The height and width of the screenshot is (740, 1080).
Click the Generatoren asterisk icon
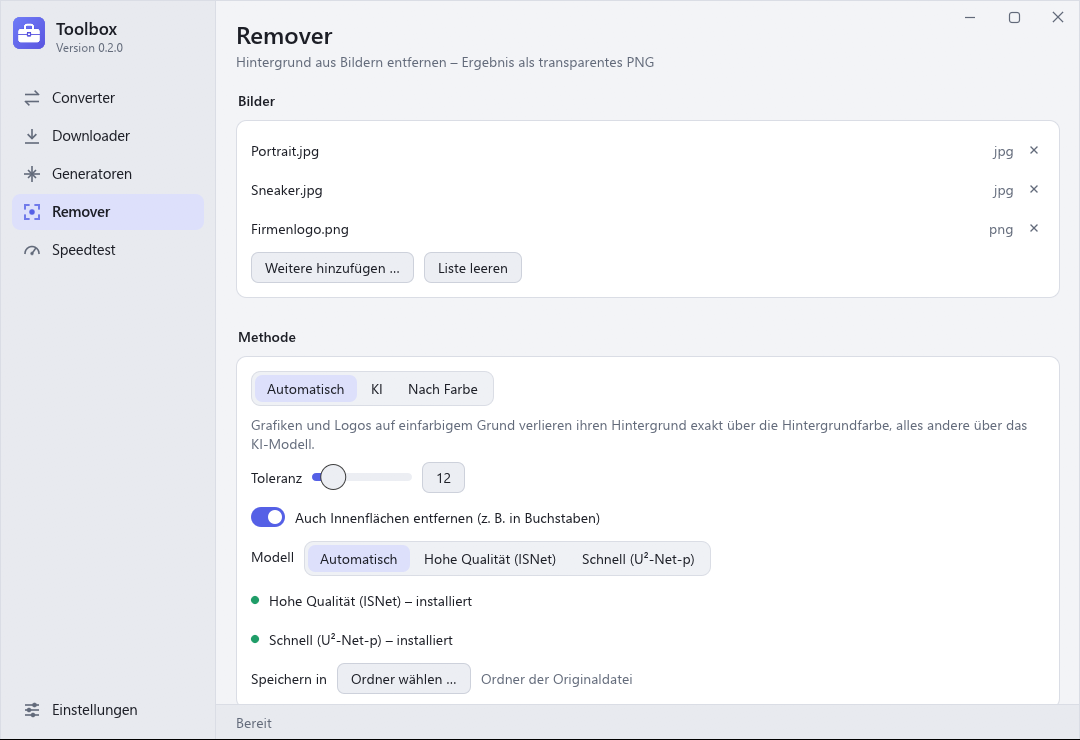pyautogui.click(x=32, y=174)
